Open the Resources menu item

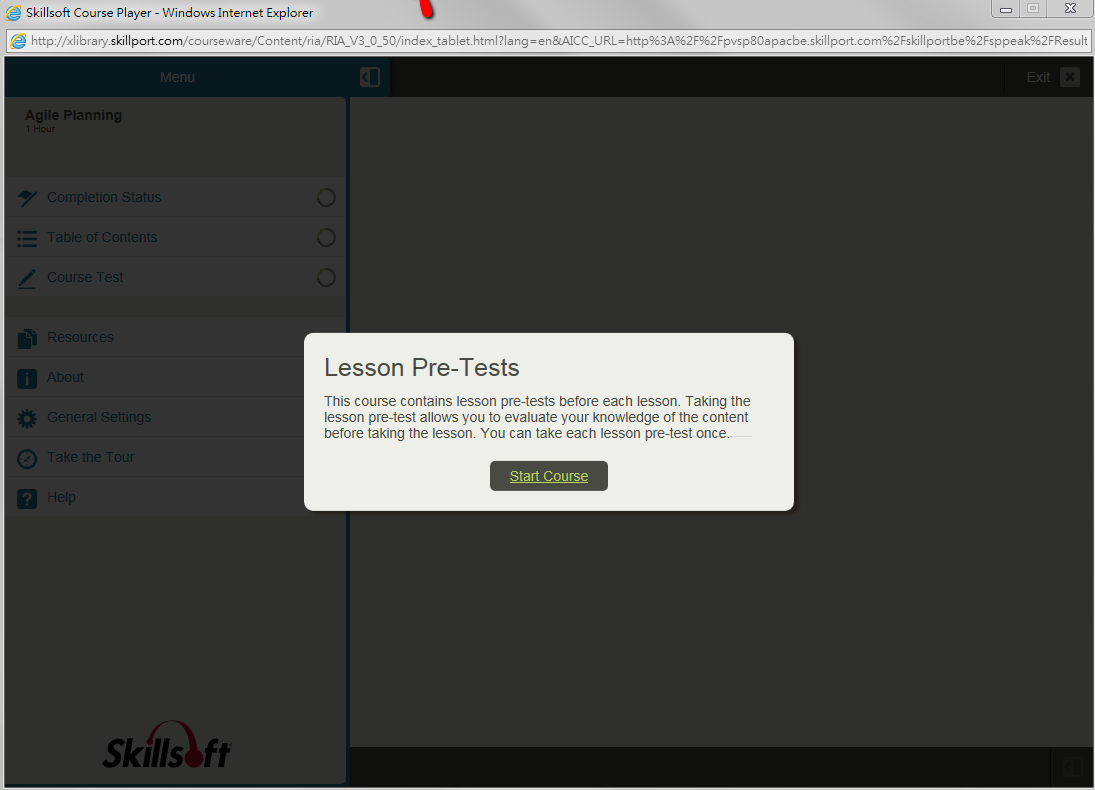click(x=175, y=337)
